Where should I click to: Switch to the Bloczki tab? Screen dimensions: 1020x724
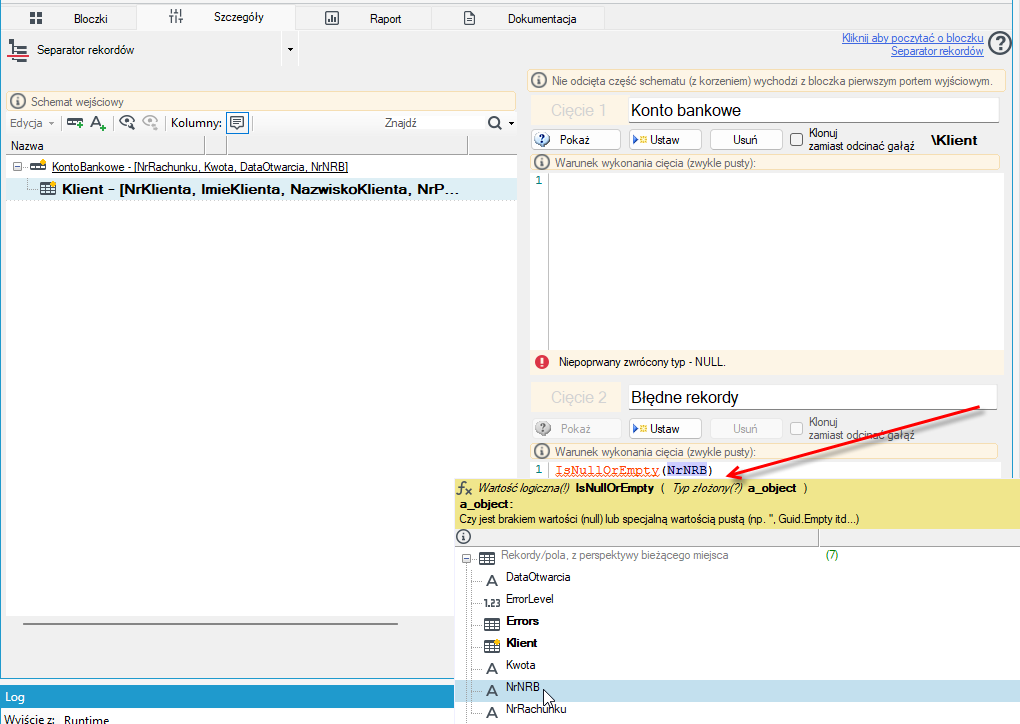coord(69,18)
